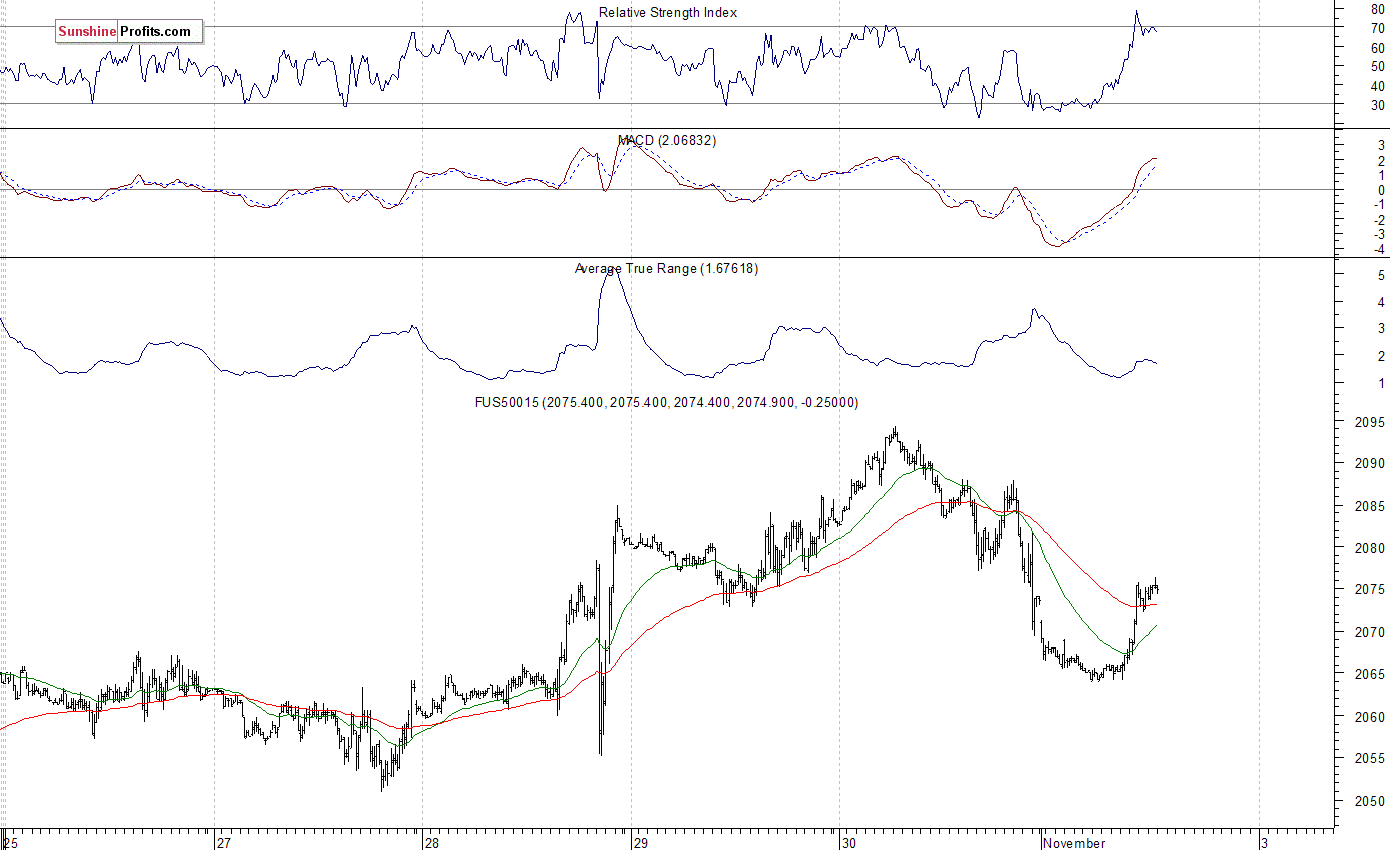Image resolution: width=1390 pixels, height=850 pixels.
Task: Click the date label 25 on time axis
Action: pyautogui.click(x=11, y=843)
